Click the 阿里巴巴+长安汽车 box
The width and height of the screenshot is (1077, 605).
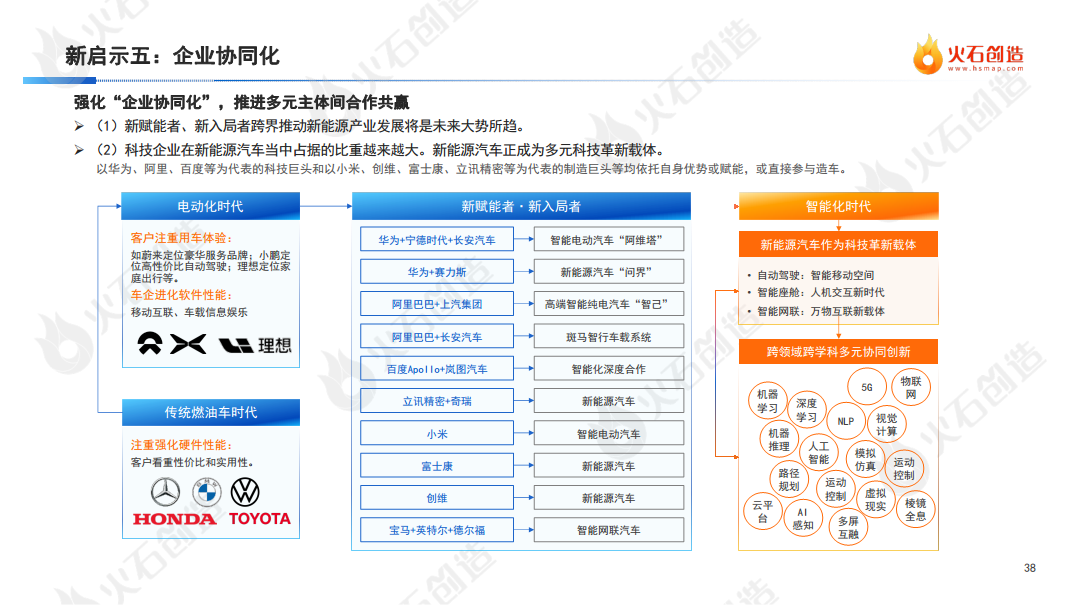pos(437,336)
